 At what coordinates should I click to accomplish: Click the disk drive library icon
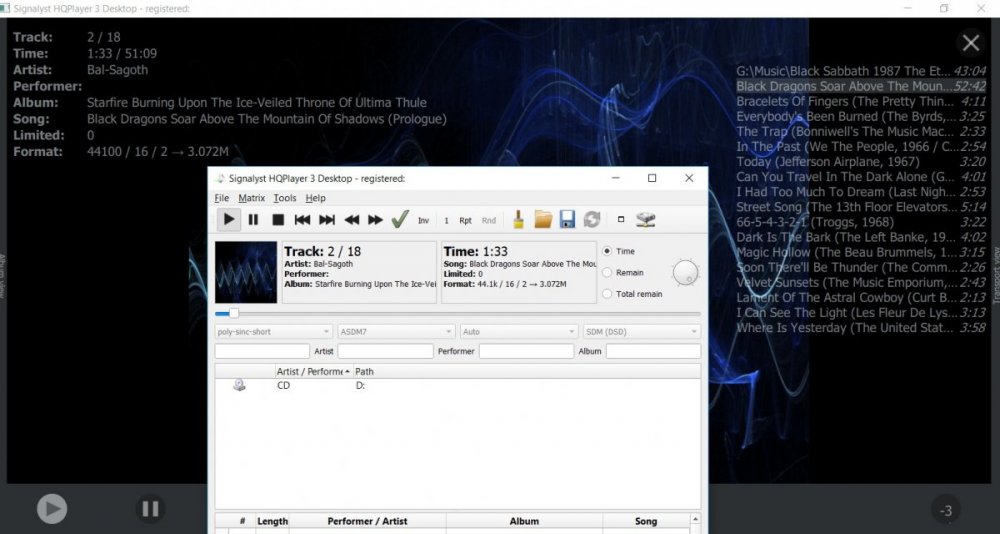[x=646, y=220]
